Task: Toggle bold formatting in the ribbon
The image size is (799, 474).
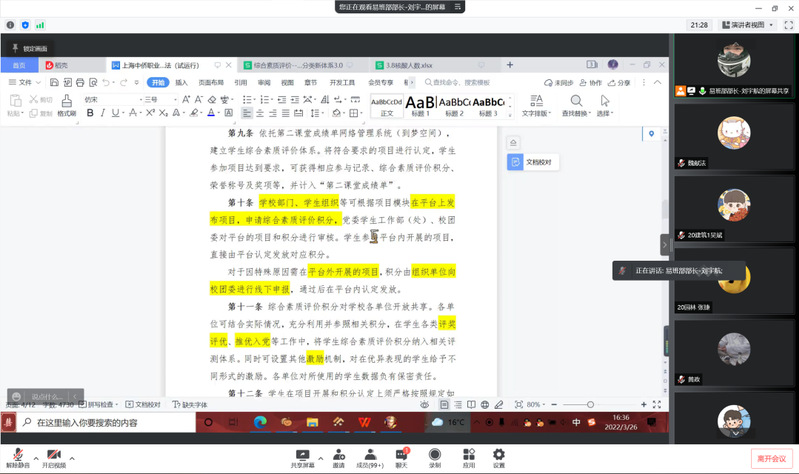Action: click(90, 113)
